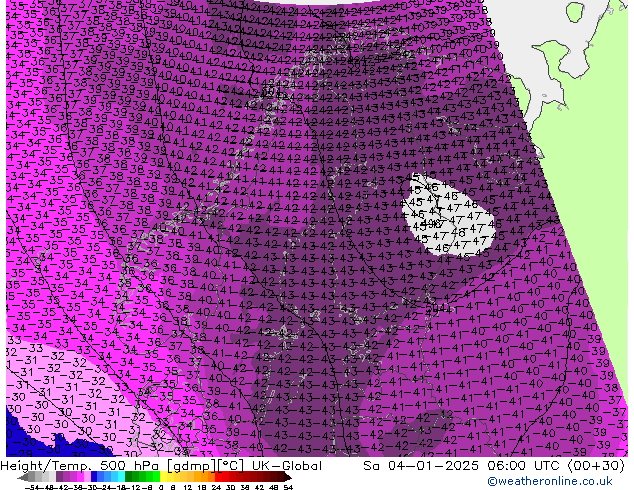Open the weatheronline.co.uk copyright link
This screenshot has height=490, width=634.
pos(549,481)
